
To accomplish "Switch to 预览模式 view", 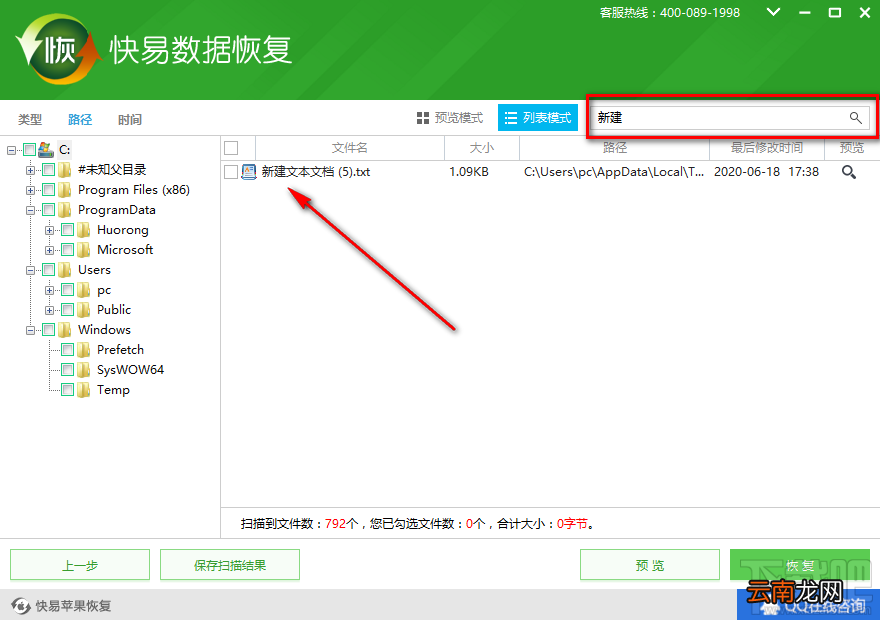I will click(450, 118).
